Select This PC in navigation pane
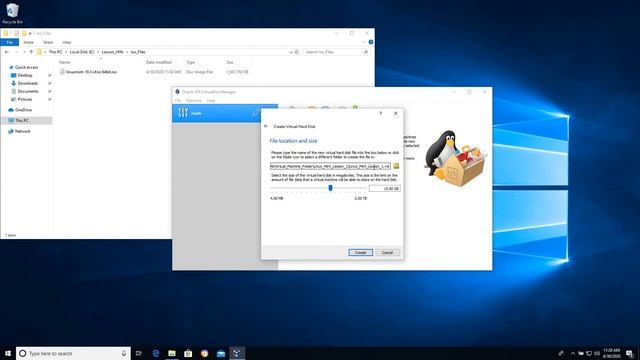640x360 pixels. 22,120
